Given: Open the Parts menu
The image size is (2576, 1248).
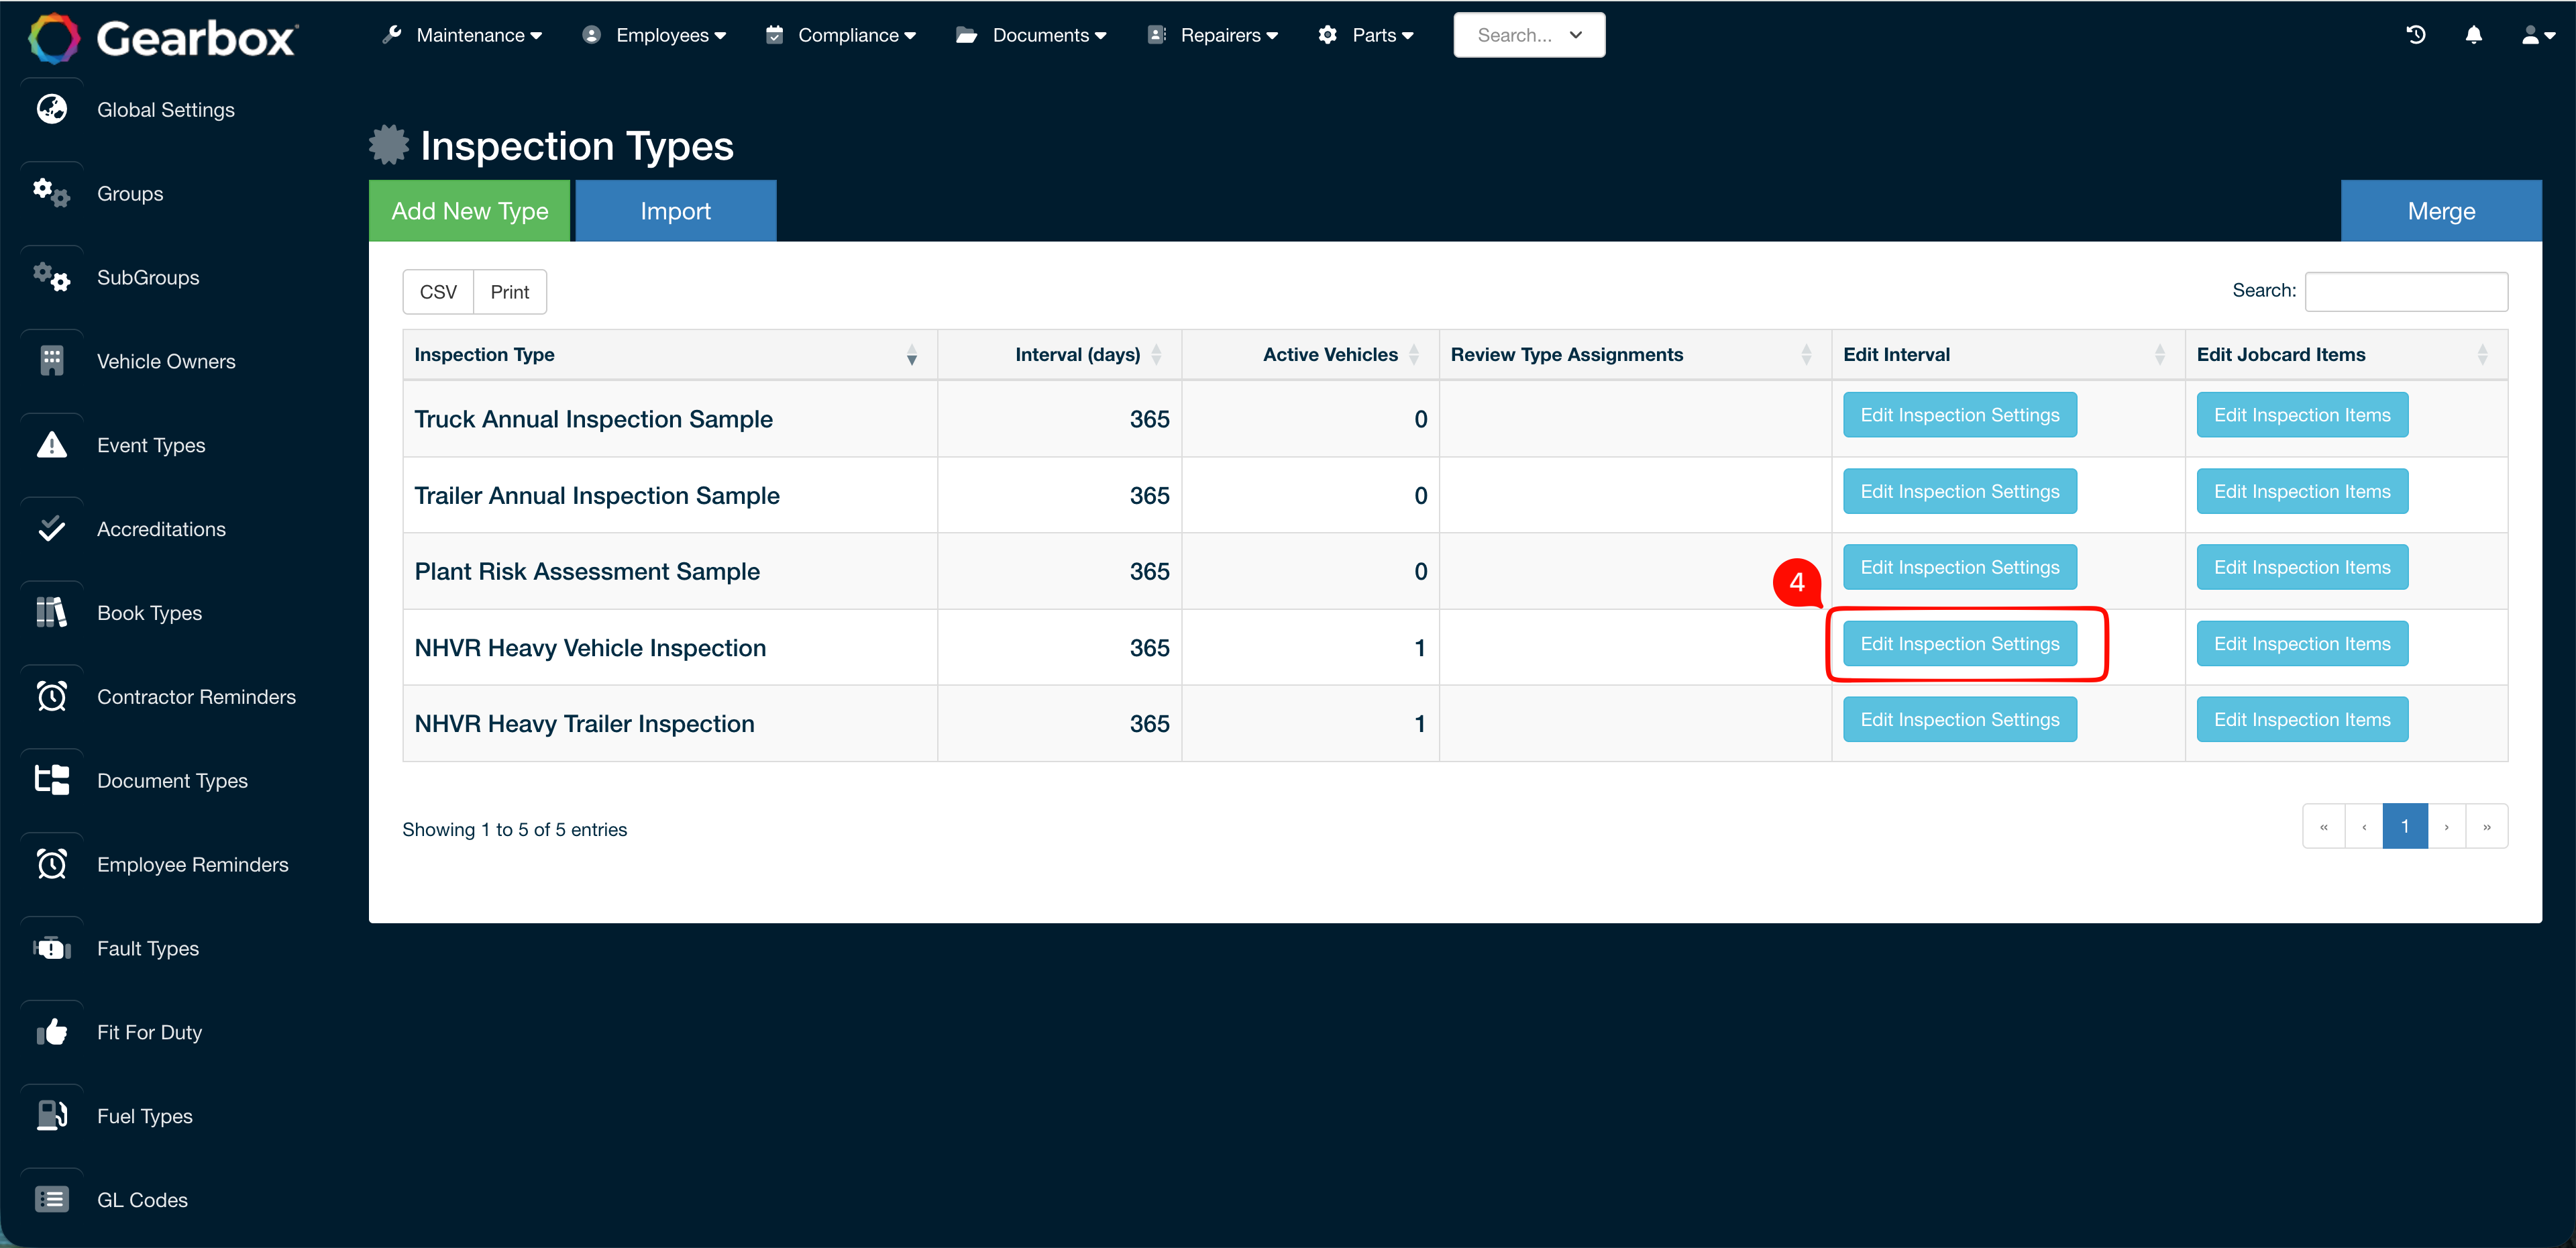Looking at the screenshot, I should point(1366,35).
